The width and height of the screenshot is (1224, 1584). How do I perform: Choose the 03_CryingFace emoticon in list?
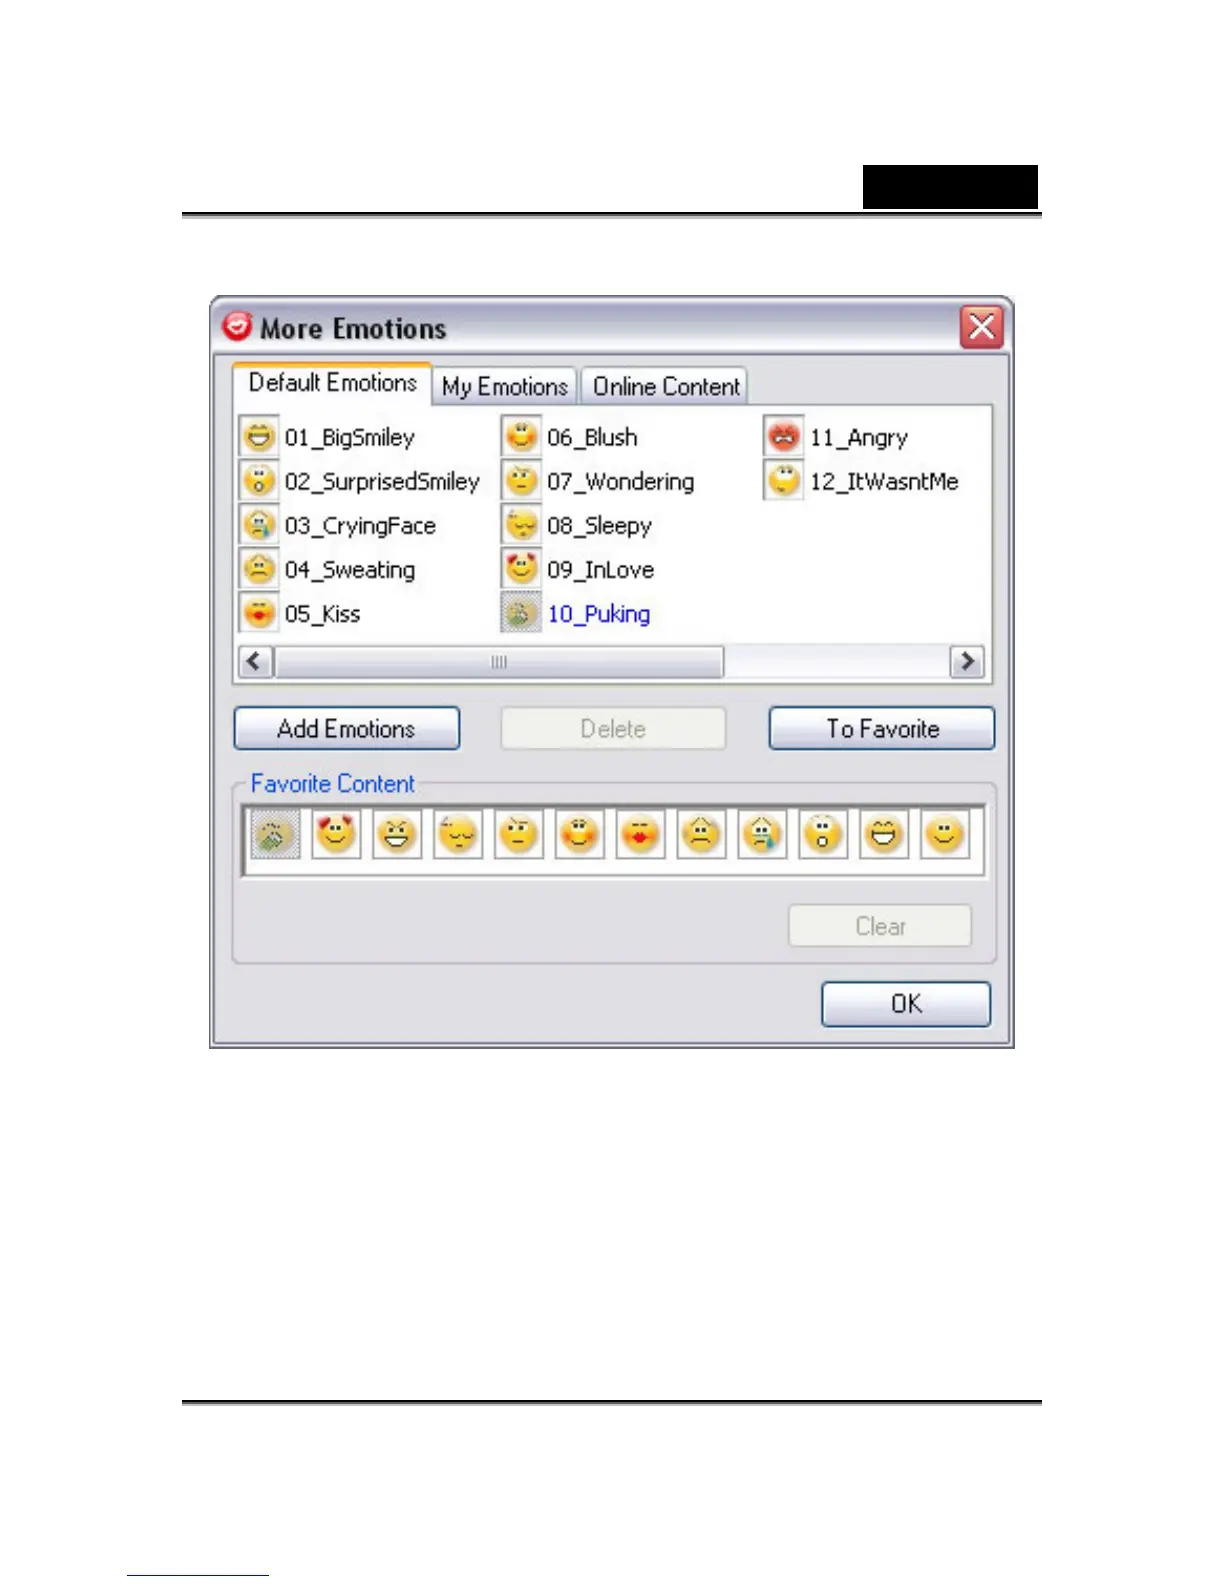point(259,525)
